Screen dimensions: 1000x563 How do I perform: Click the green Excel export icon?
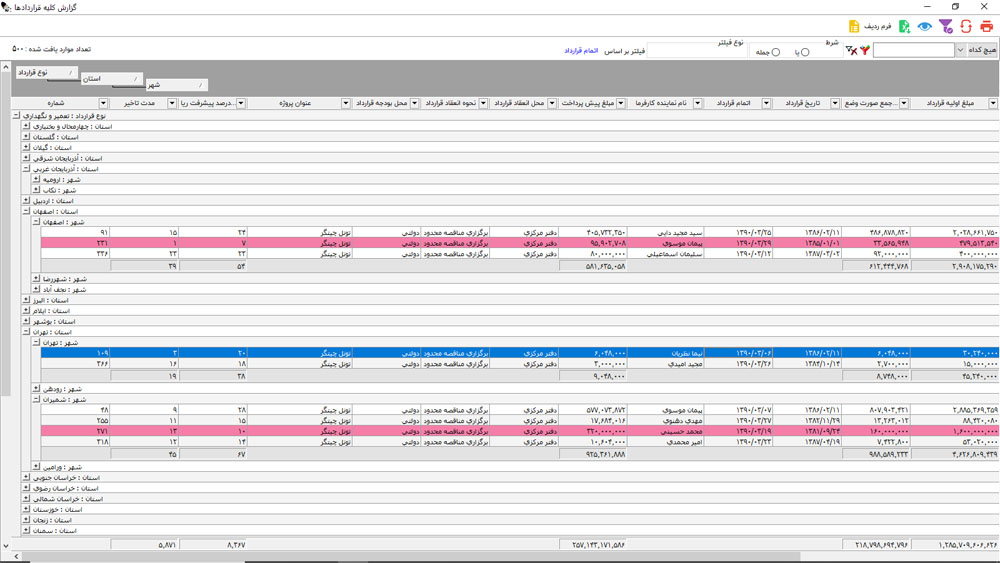tap(904, 26)
